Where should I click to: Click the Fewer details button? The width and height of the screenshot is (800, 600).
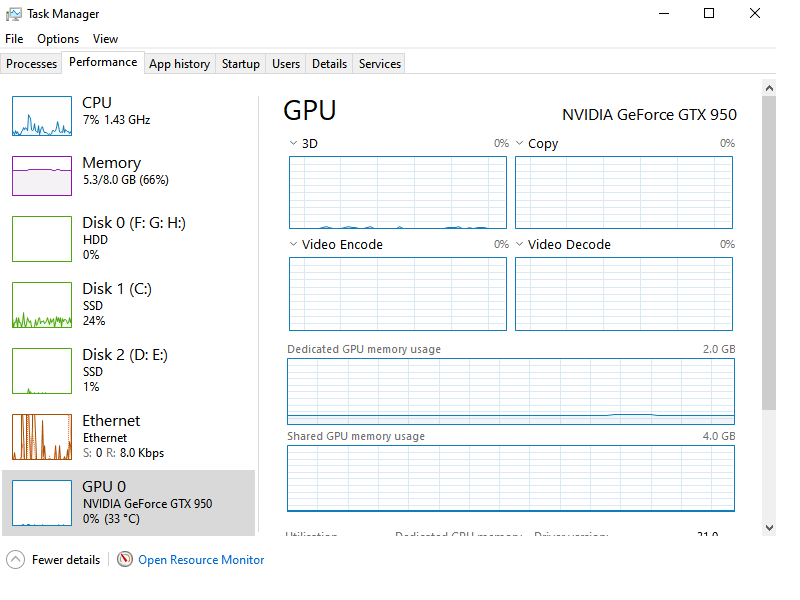(x=65, y=560)
